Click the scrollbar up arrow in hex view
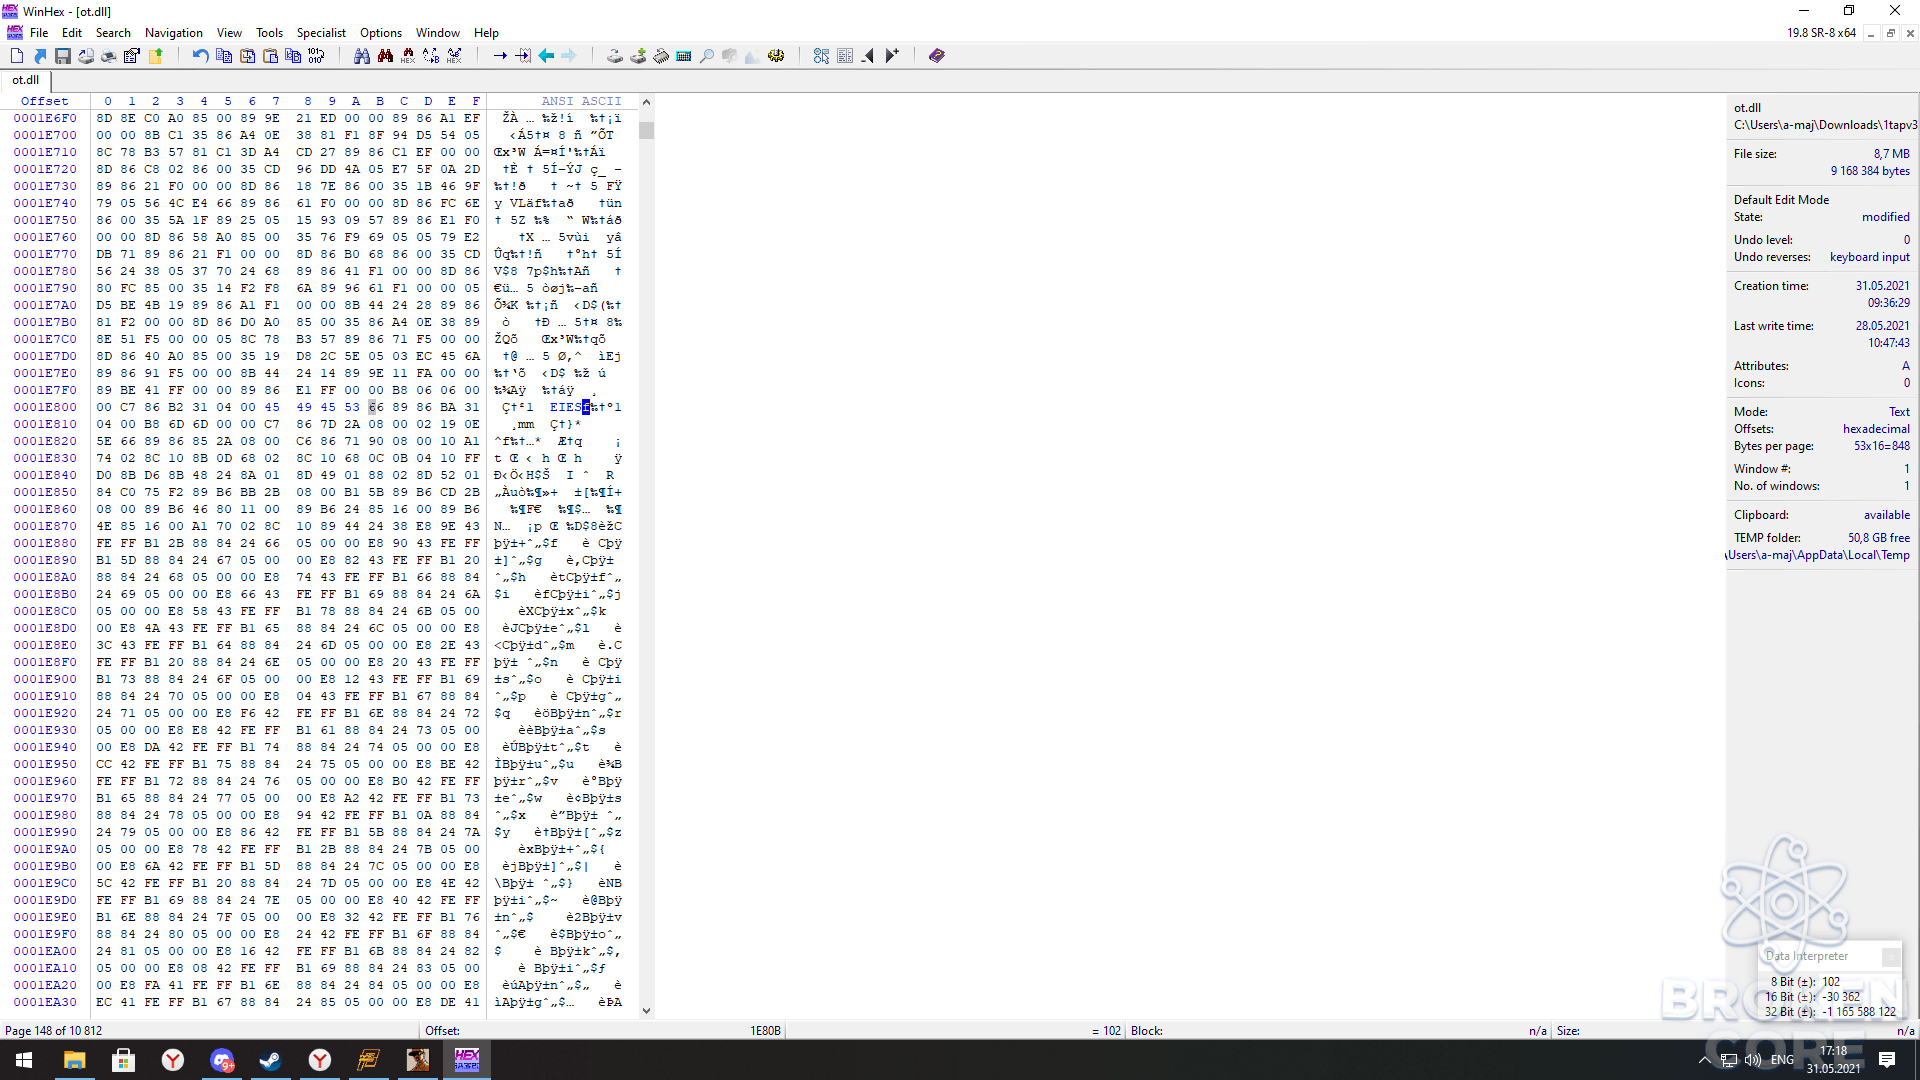The image size is (1920, 1080). (646, 102)
